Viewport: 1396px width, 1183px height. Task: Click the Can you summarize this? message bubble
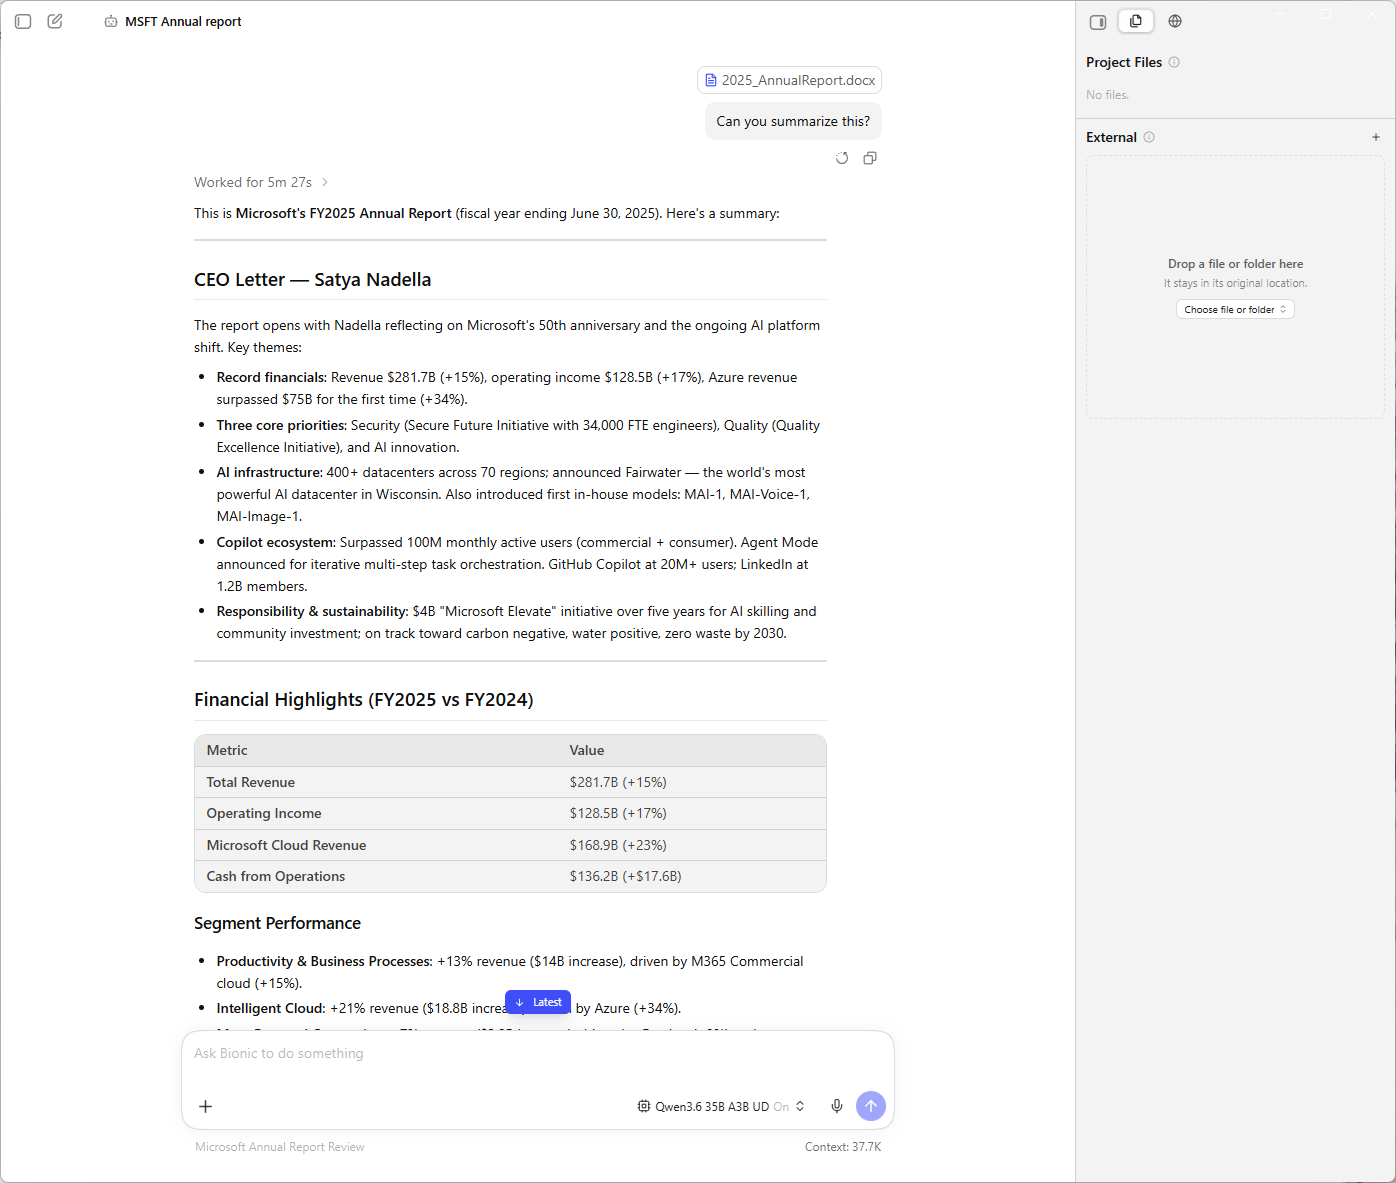tap(793, 121)
